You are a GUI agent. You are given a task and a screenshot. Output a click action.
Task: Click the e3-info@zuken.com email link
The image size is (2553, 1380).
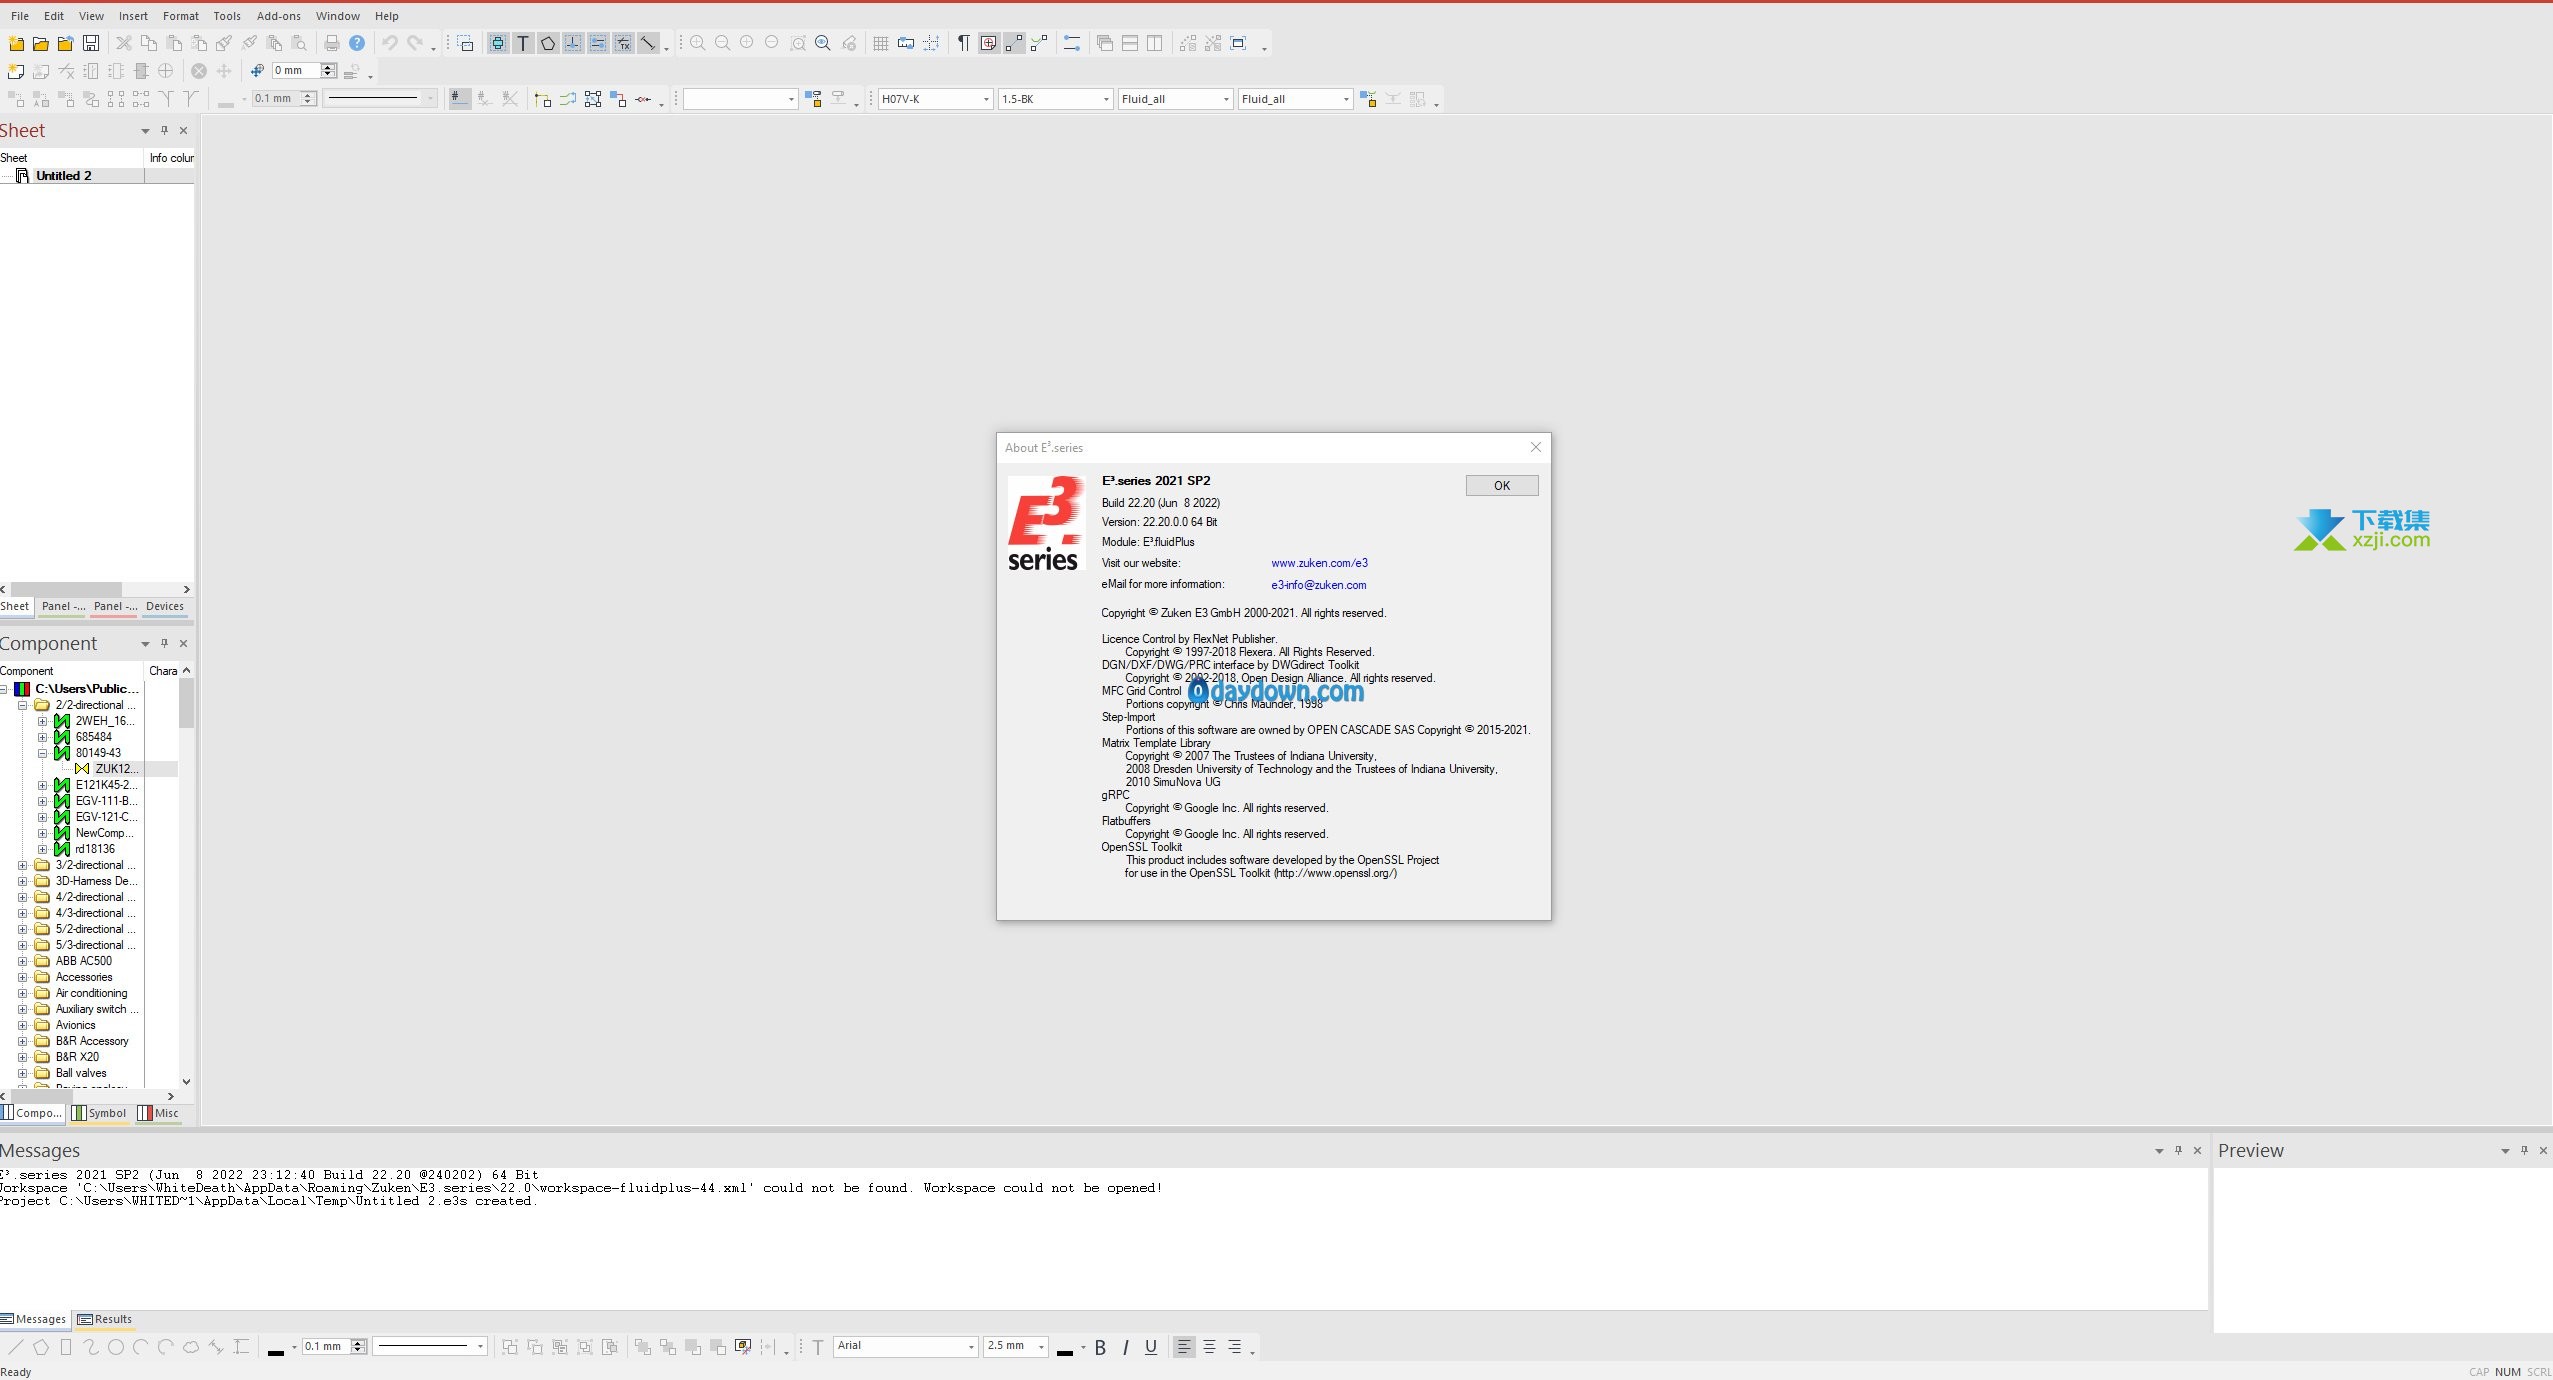(x=1318, y=585)
